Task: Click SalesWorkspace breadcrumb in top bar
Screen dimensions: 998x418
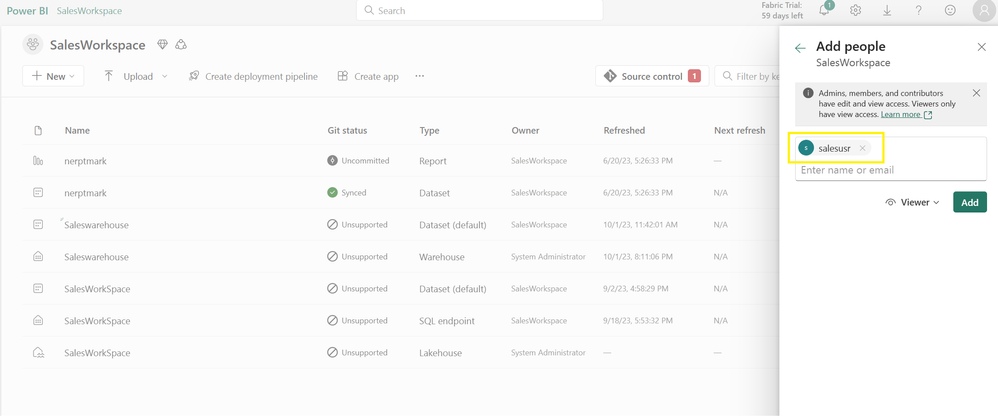Action: (x=89, y=11)
